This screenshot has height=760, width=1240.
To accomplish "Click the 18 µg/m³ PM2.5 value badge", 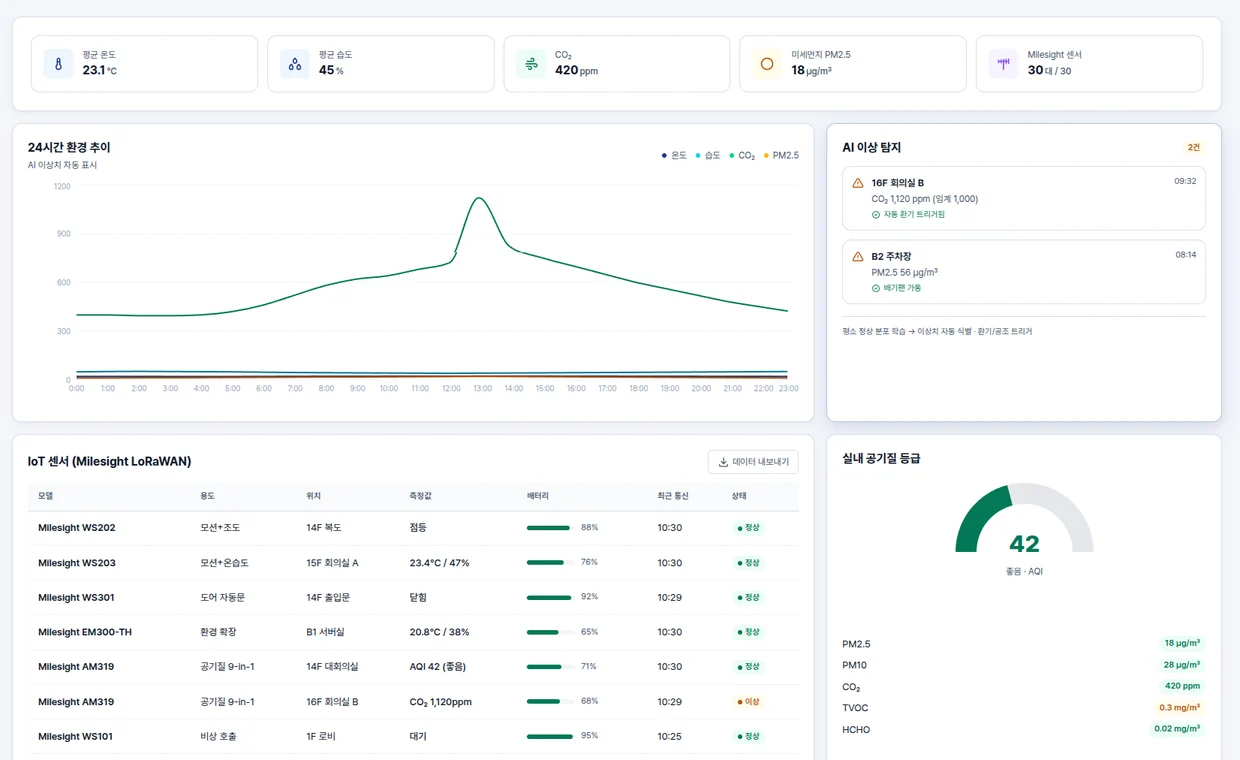I will 1182,644.
